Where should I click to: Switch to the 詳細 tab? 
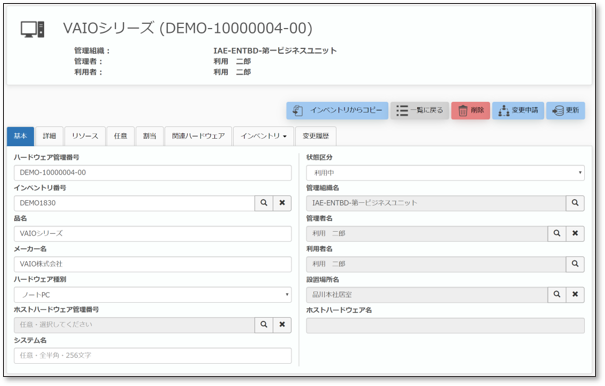point(49,136)
